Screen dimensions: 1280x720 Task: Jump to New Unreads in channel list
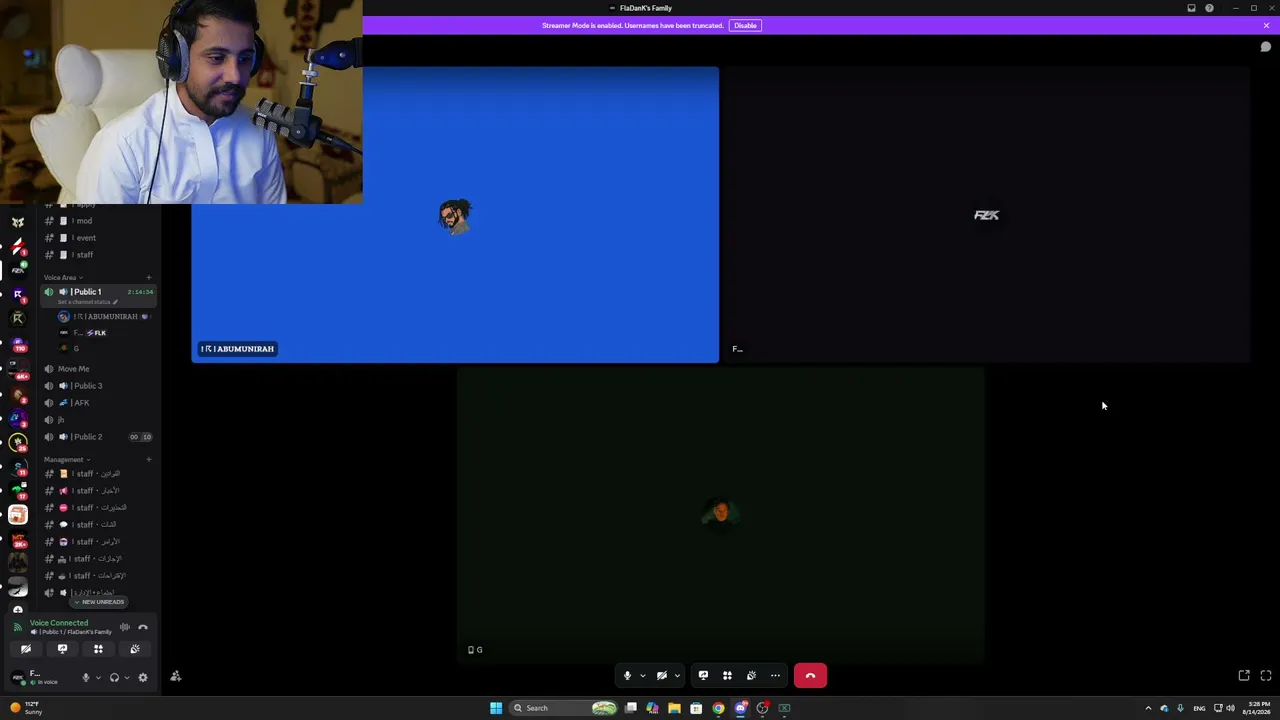100,602
